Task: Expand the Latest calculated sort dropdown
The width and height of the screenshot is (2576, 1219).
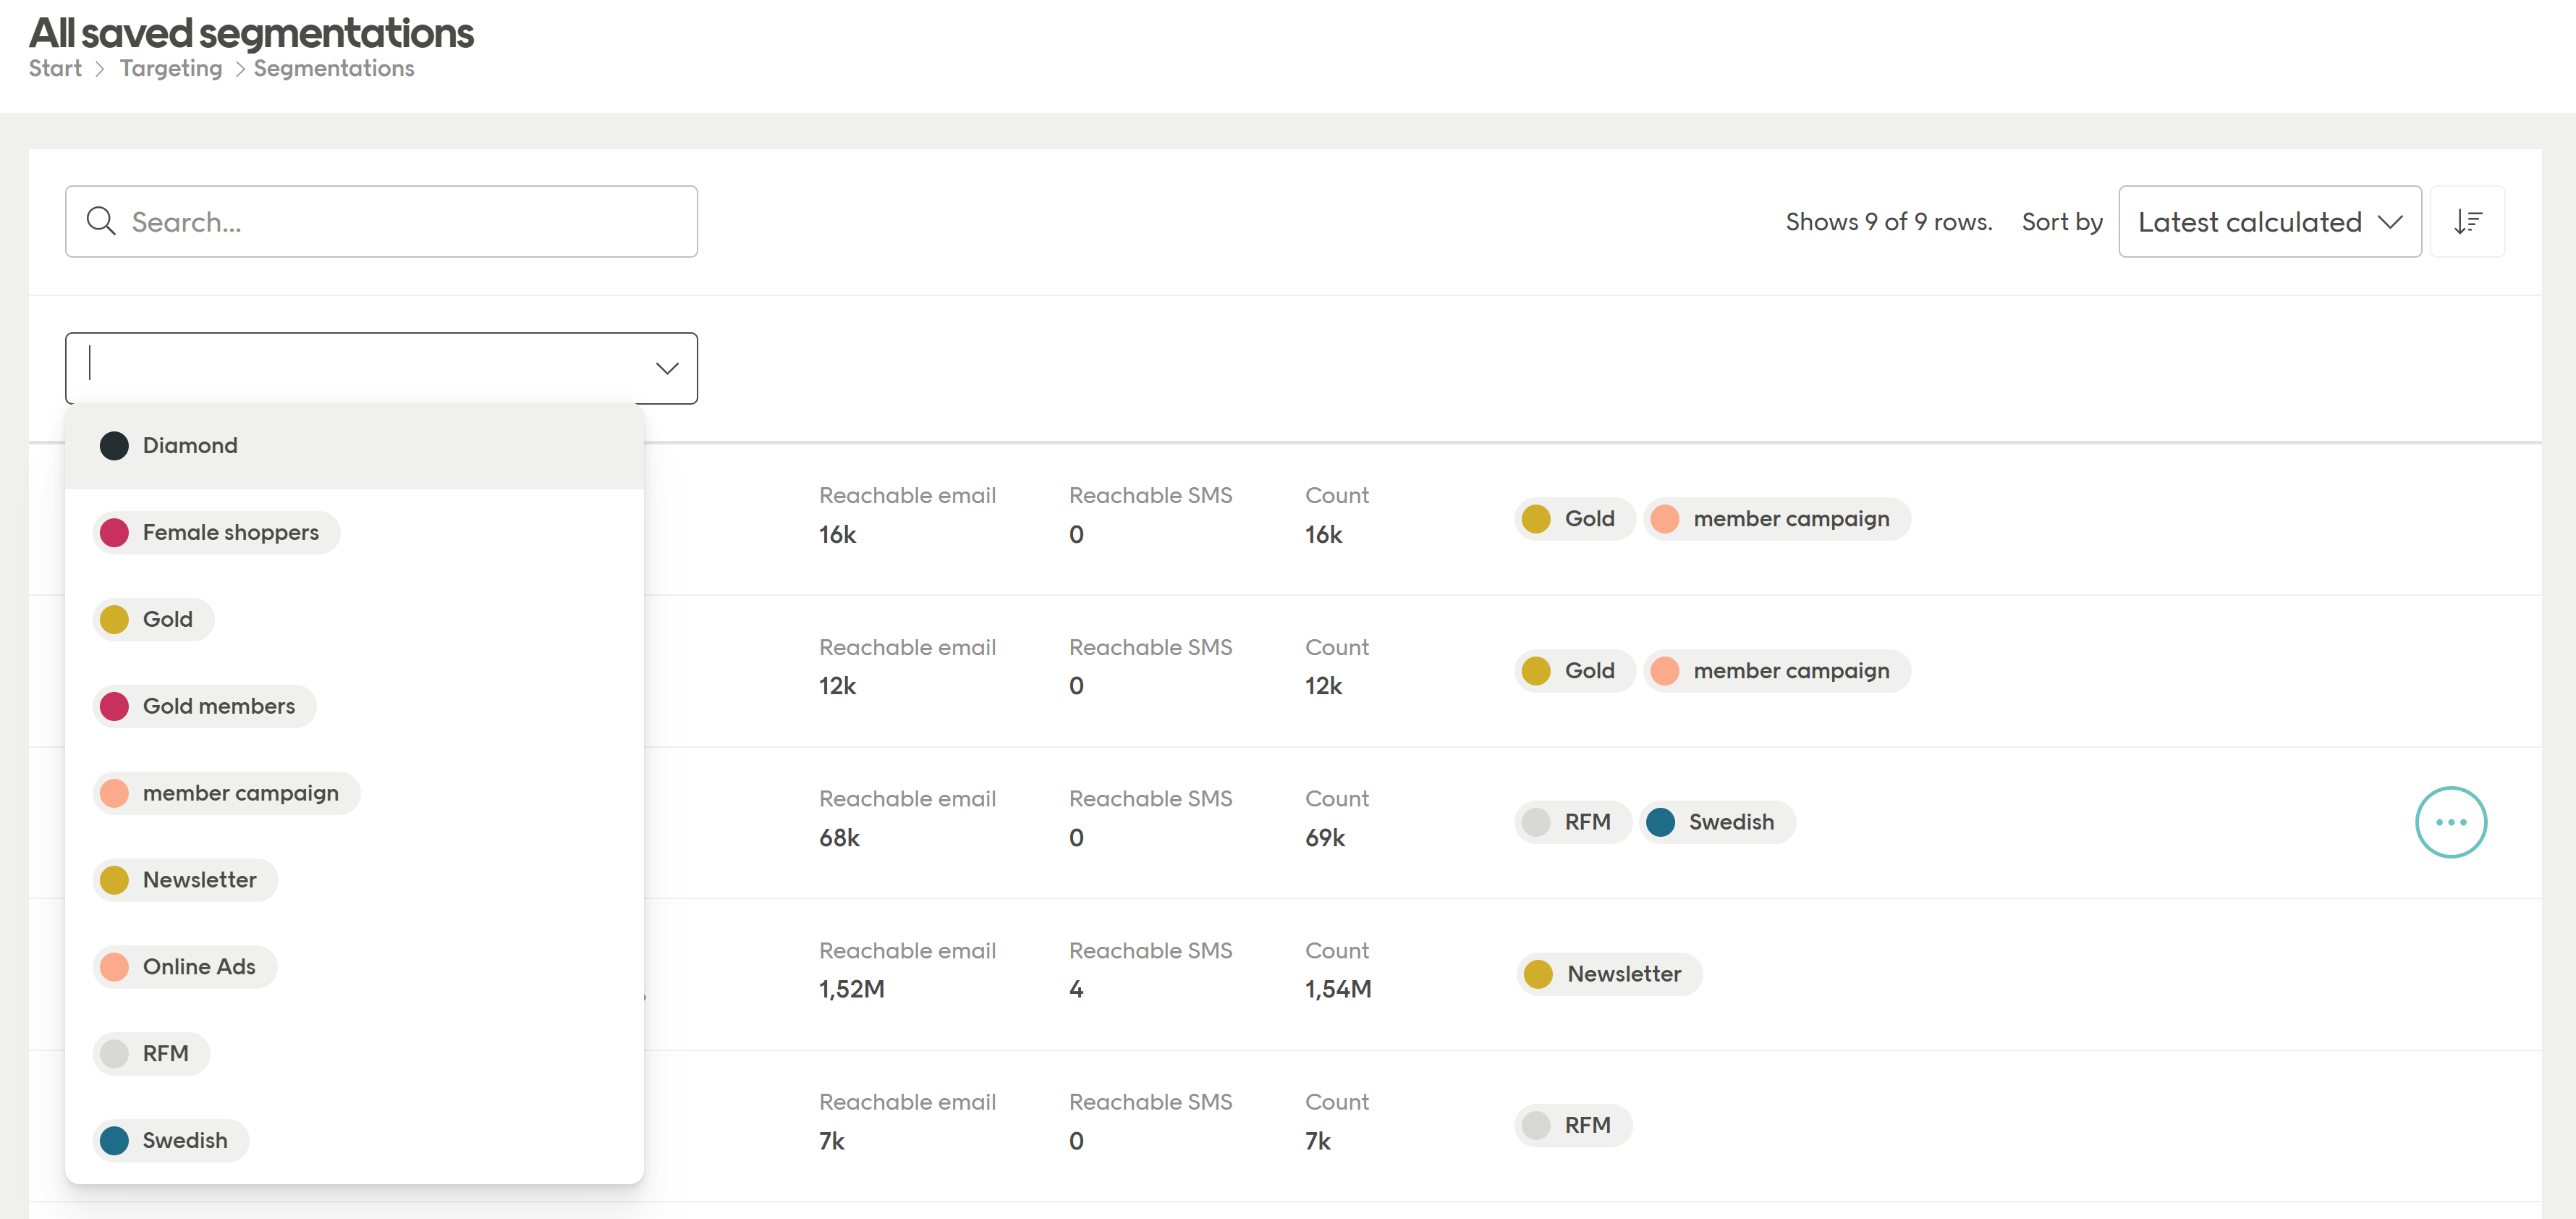Action: [2270, 221]
